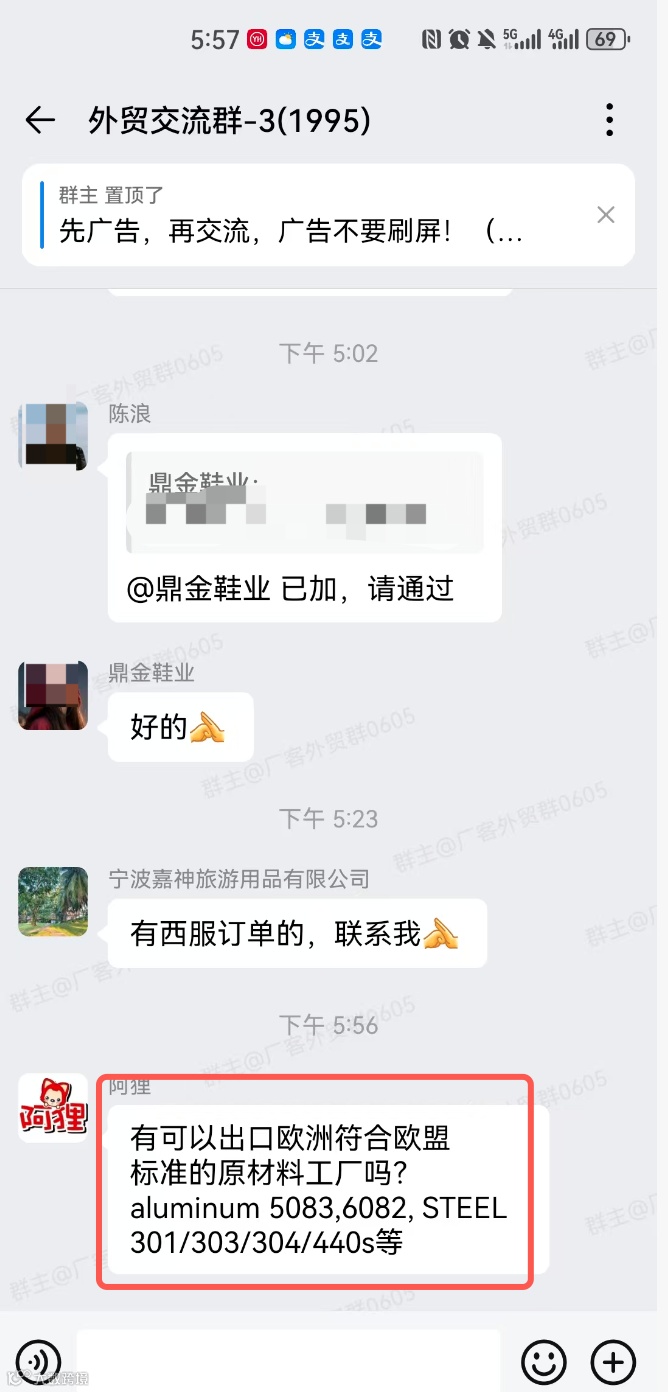
Task: Tap the 好的 reply bubble
Action: pyautogui.click(x=181, y=727)
